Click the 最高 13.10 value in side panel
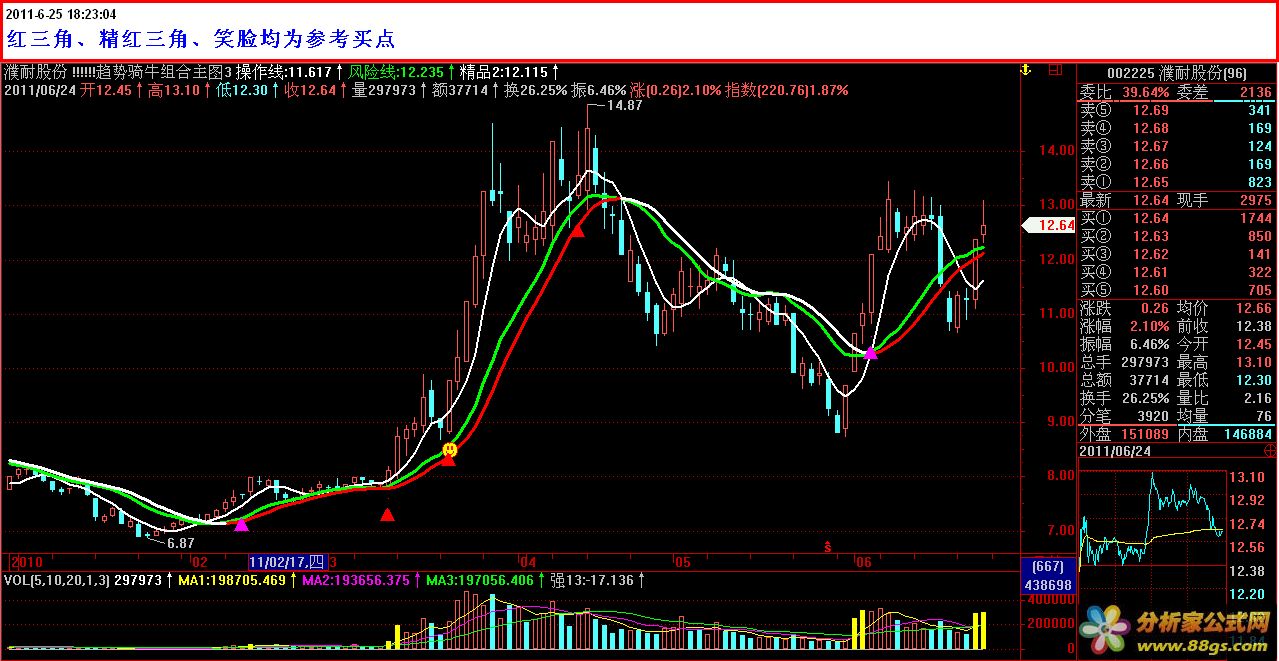 click(x=1252, y=362)
